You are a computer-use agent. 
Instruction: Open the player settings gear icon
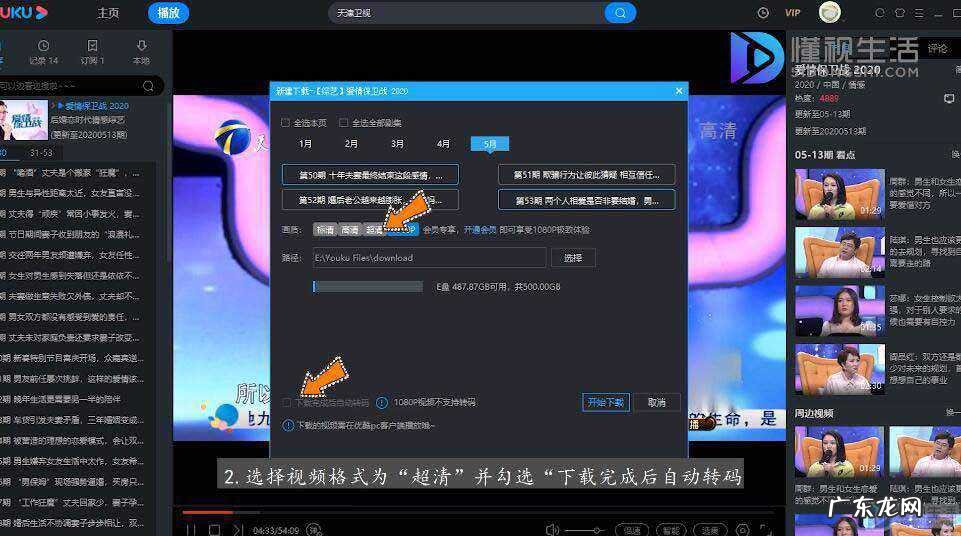tap(742, 530)
